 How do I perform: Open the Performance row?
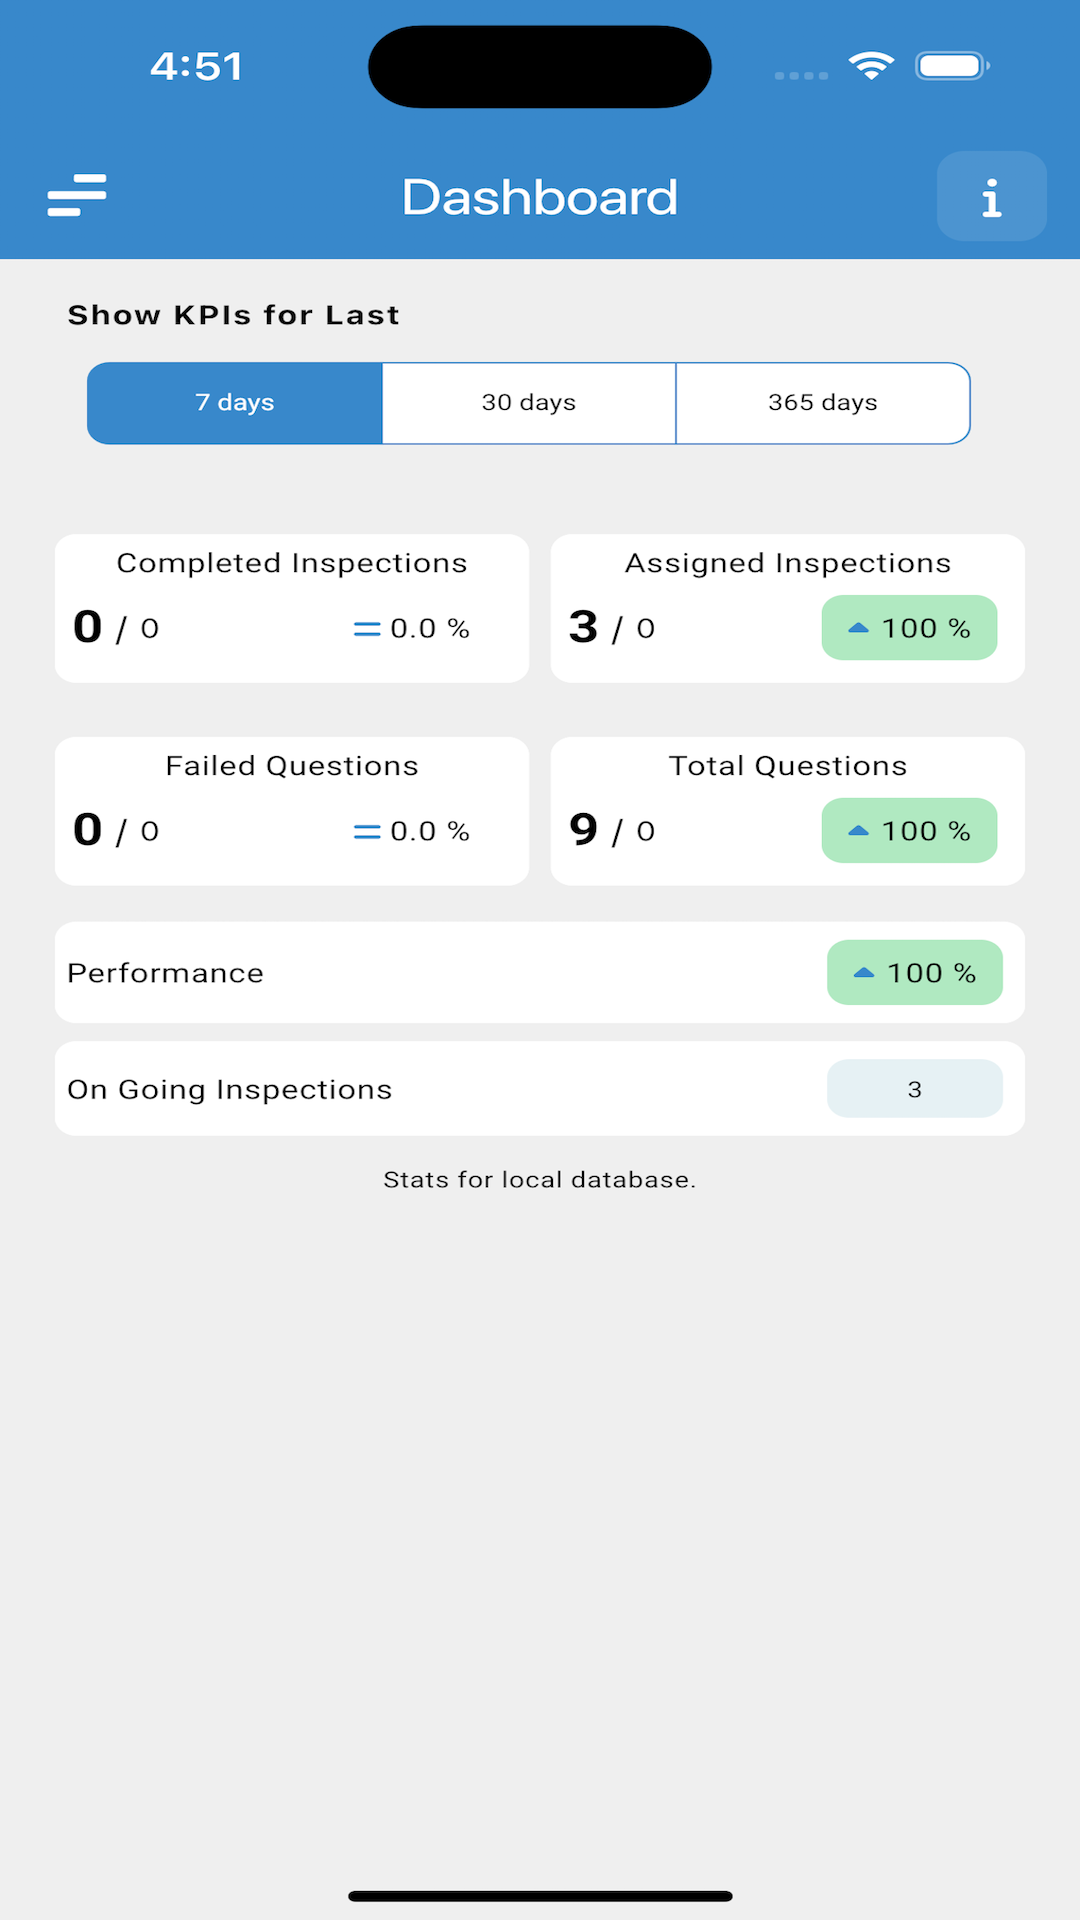pos(540,972)
